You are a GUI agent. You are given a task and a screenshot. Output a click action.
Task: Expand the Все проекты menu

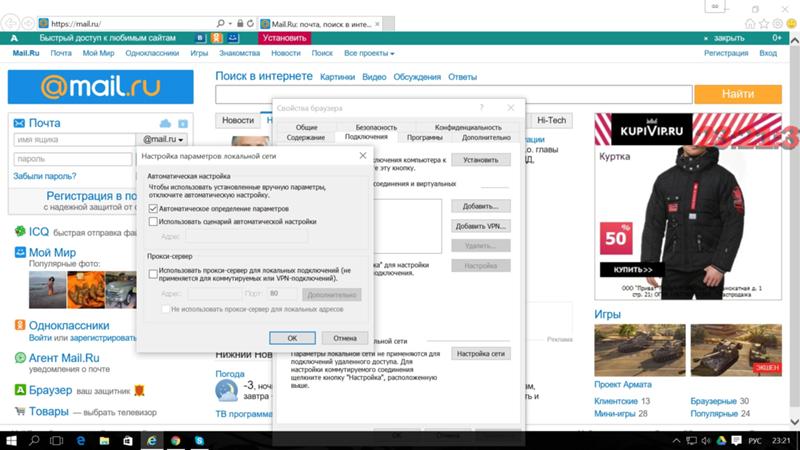pos(369,53)
